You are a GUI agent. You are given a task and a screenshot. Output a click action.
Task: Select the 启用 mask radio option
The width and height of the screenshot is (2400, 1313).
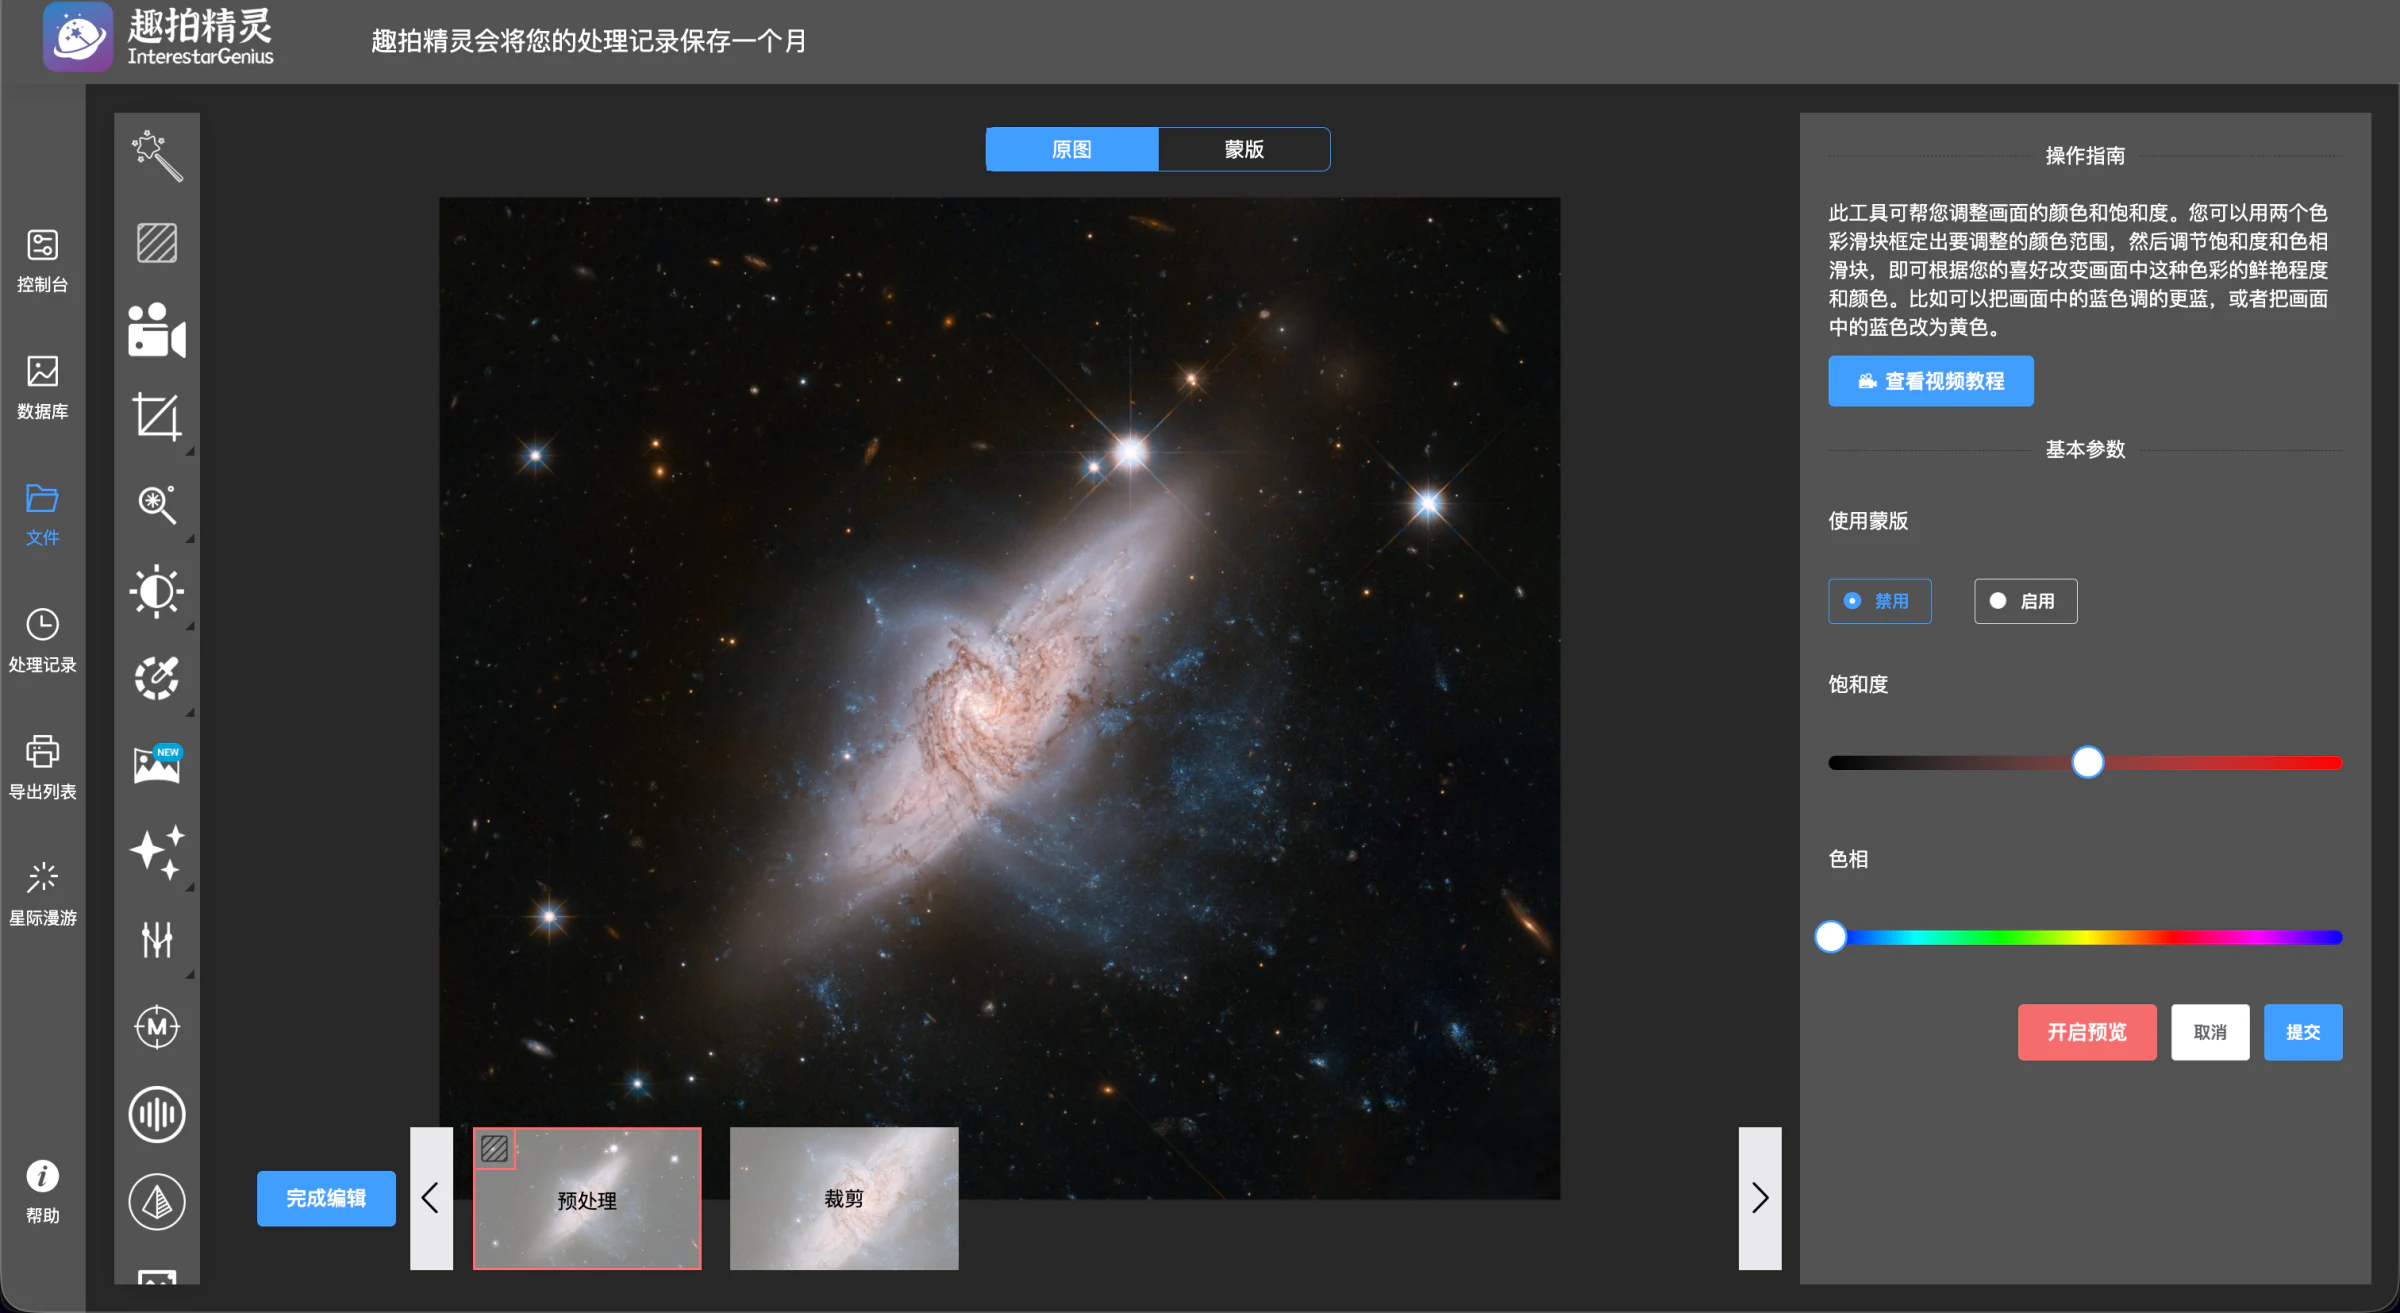(2025, 601)
